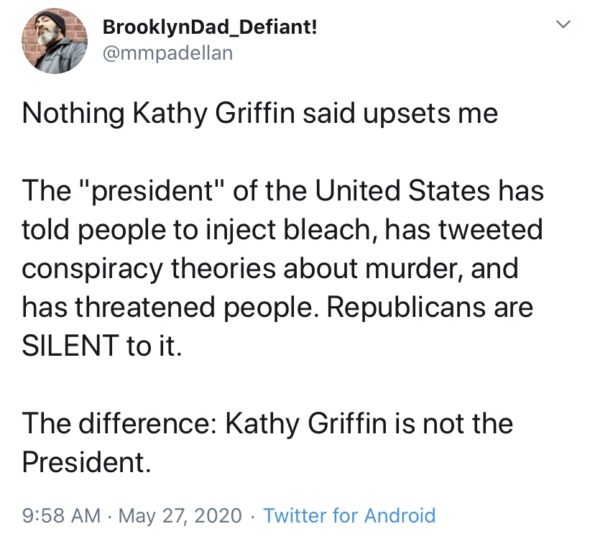Click the line "Nothing Kathy Griffin said upsets me"

(260, 114)
